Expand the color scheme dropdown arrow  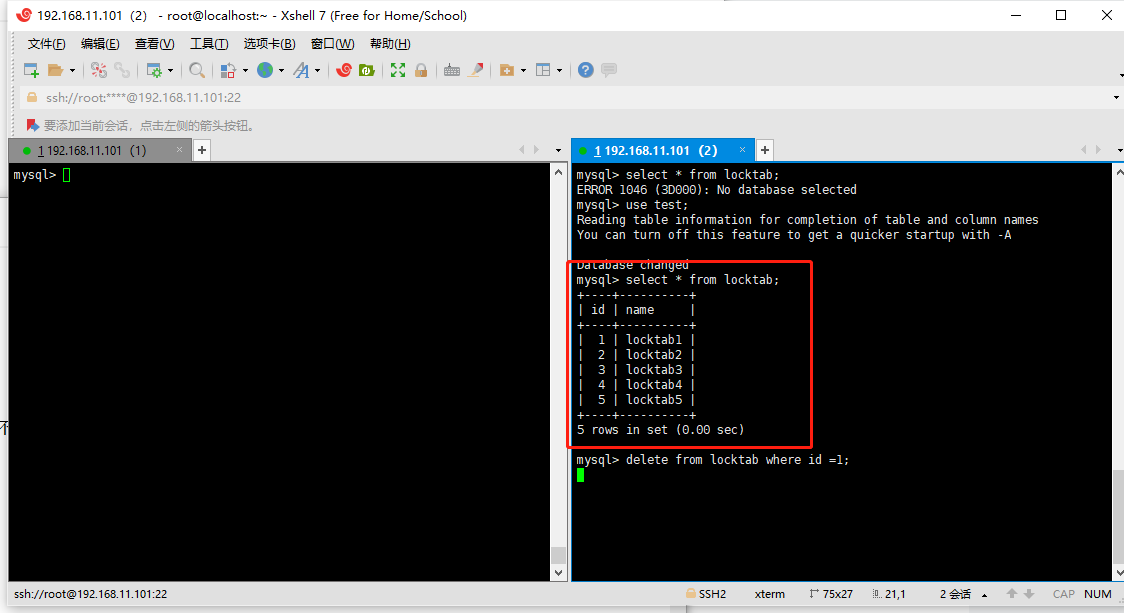245,70
